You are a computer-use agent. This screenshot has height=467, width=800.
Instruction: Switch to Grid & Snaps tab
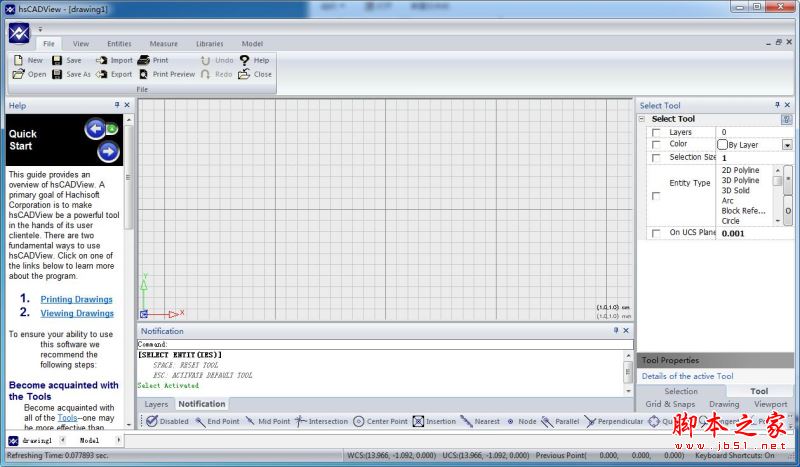coord(670,404)
